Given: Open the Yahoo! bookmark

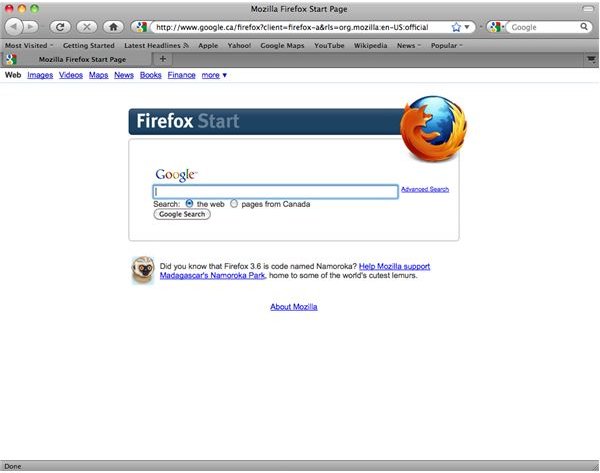Looking at the screenshot, I should point(239,45).
